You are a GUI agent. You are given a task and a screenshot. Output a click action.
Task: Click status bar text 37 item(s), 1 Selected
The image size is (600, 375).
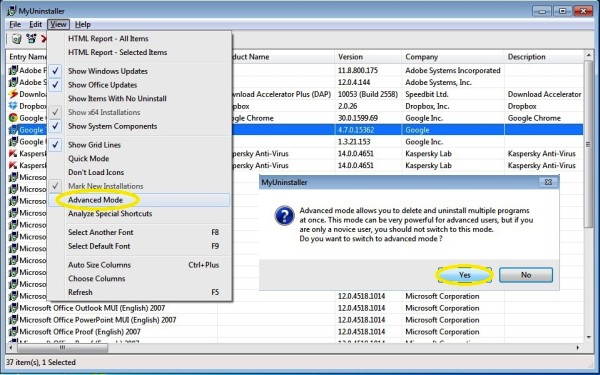pyautogui.click(x=41, y=362)
